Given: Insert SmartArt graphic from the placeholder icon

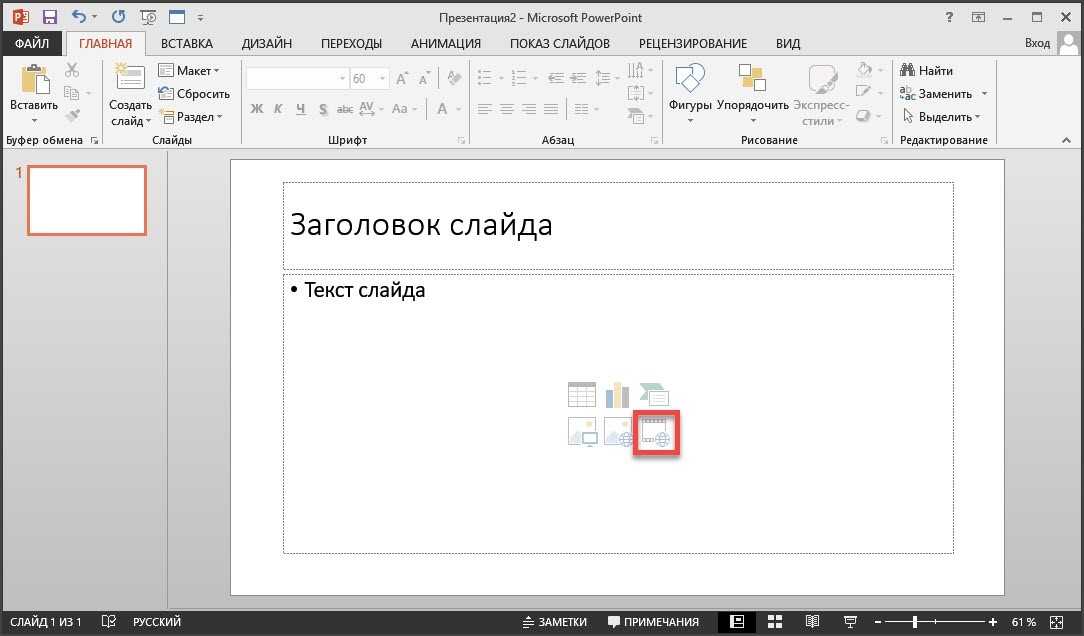Looking at the screenshot, I should coord(654,395).
